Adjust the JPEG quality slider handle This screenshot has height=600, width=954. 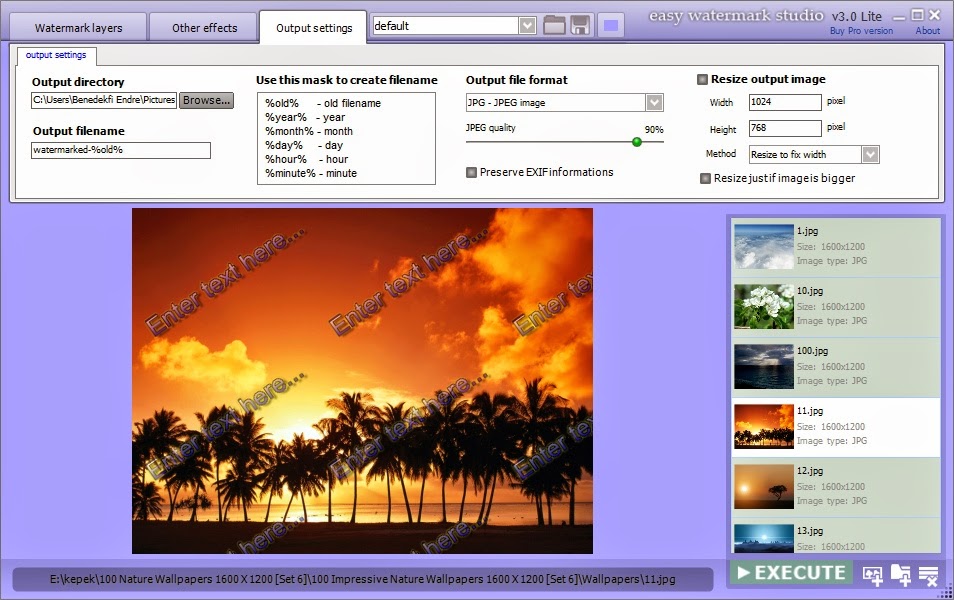click(636, 142)
